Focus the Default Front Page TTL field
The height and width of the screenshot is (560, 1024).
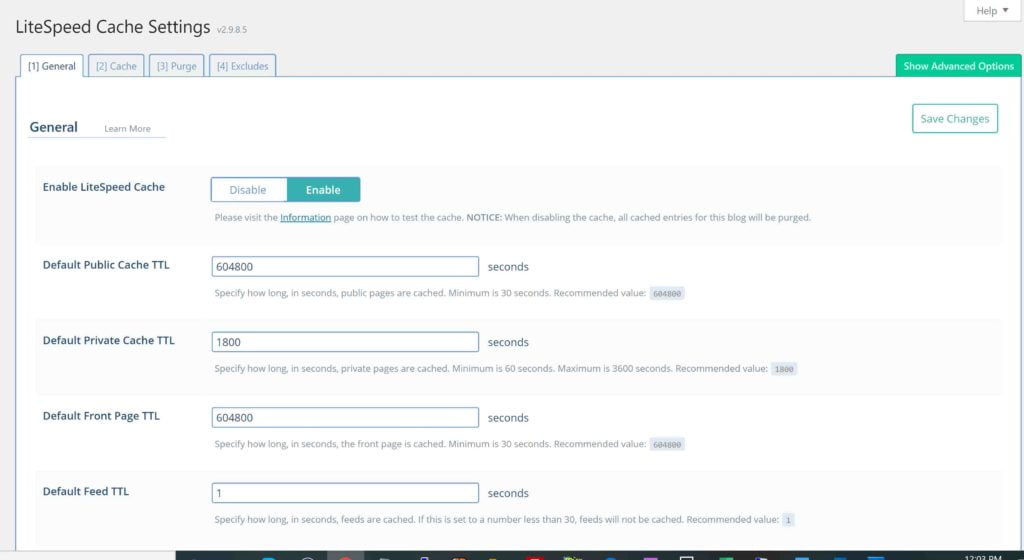coord(345,417)
